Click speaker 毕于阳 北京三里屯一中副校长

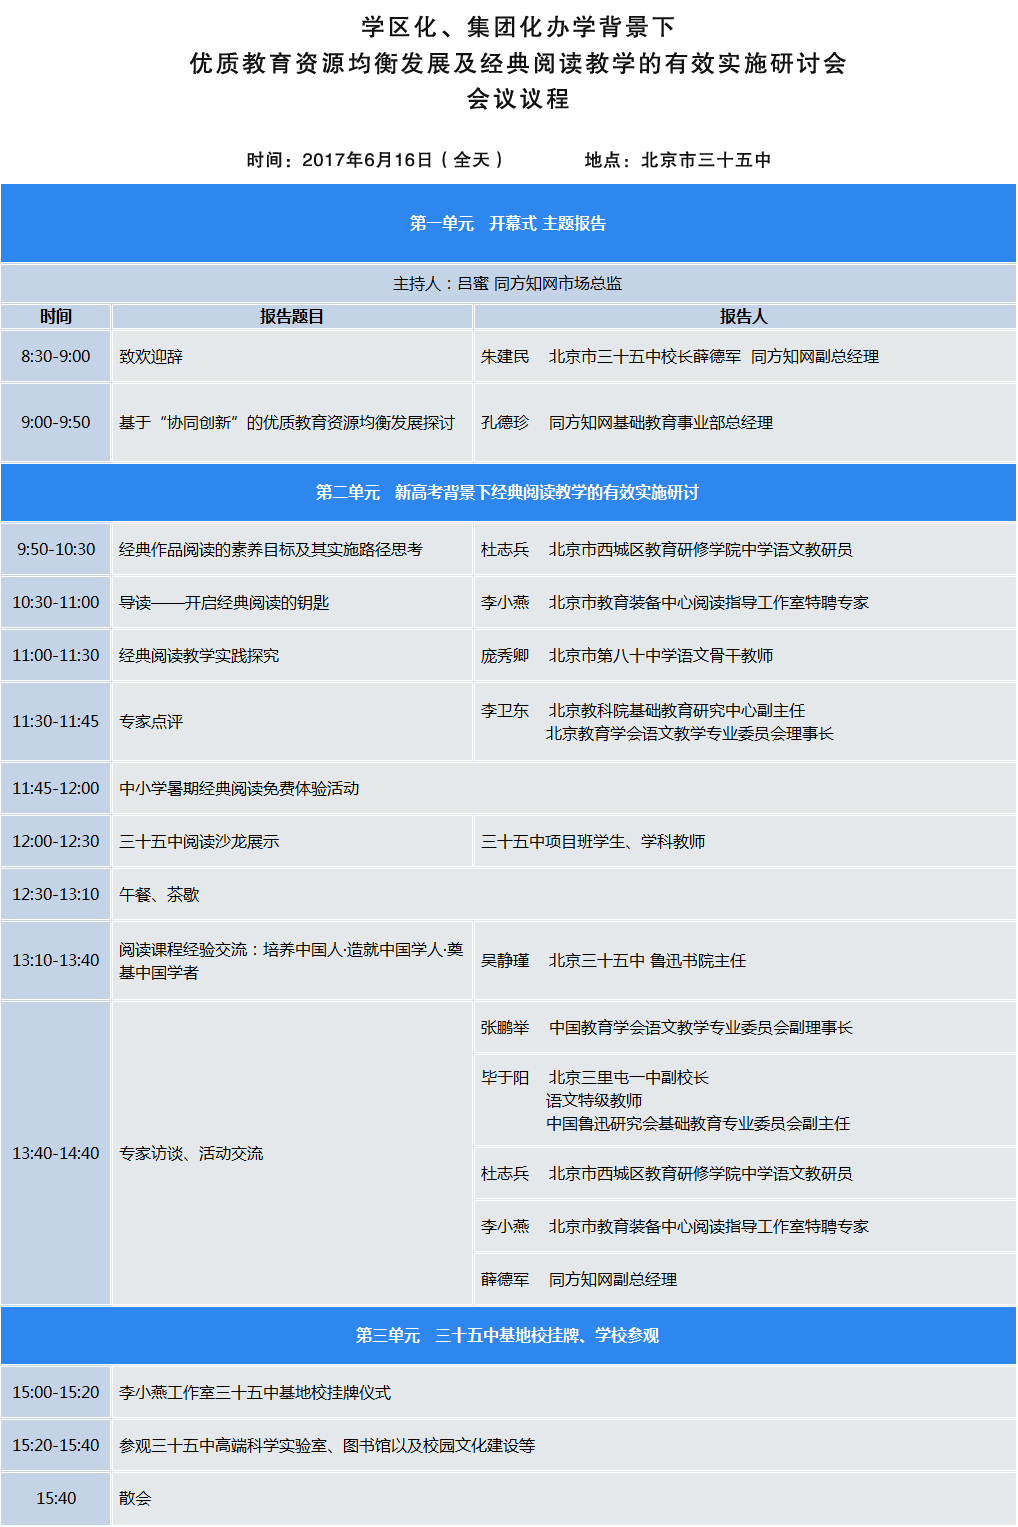pos(595,1078)
